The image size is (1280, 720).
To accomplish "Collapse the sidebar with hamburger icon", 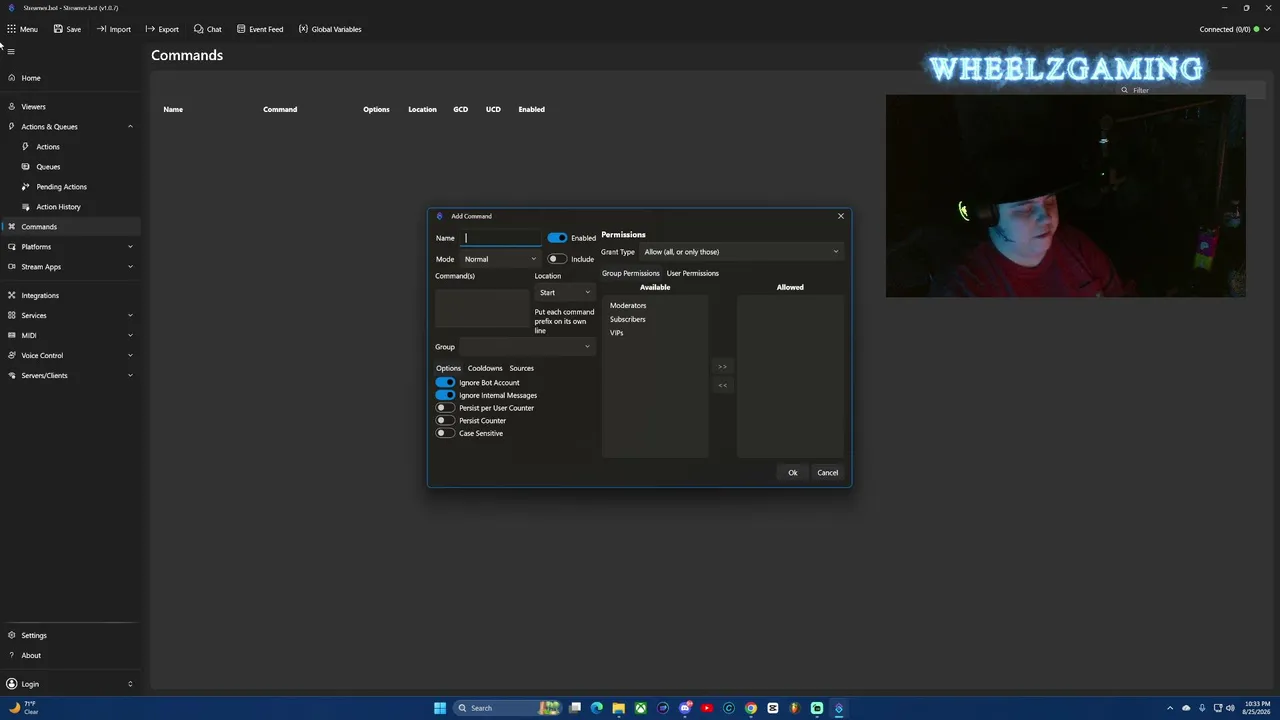I will tap(11, 51).
